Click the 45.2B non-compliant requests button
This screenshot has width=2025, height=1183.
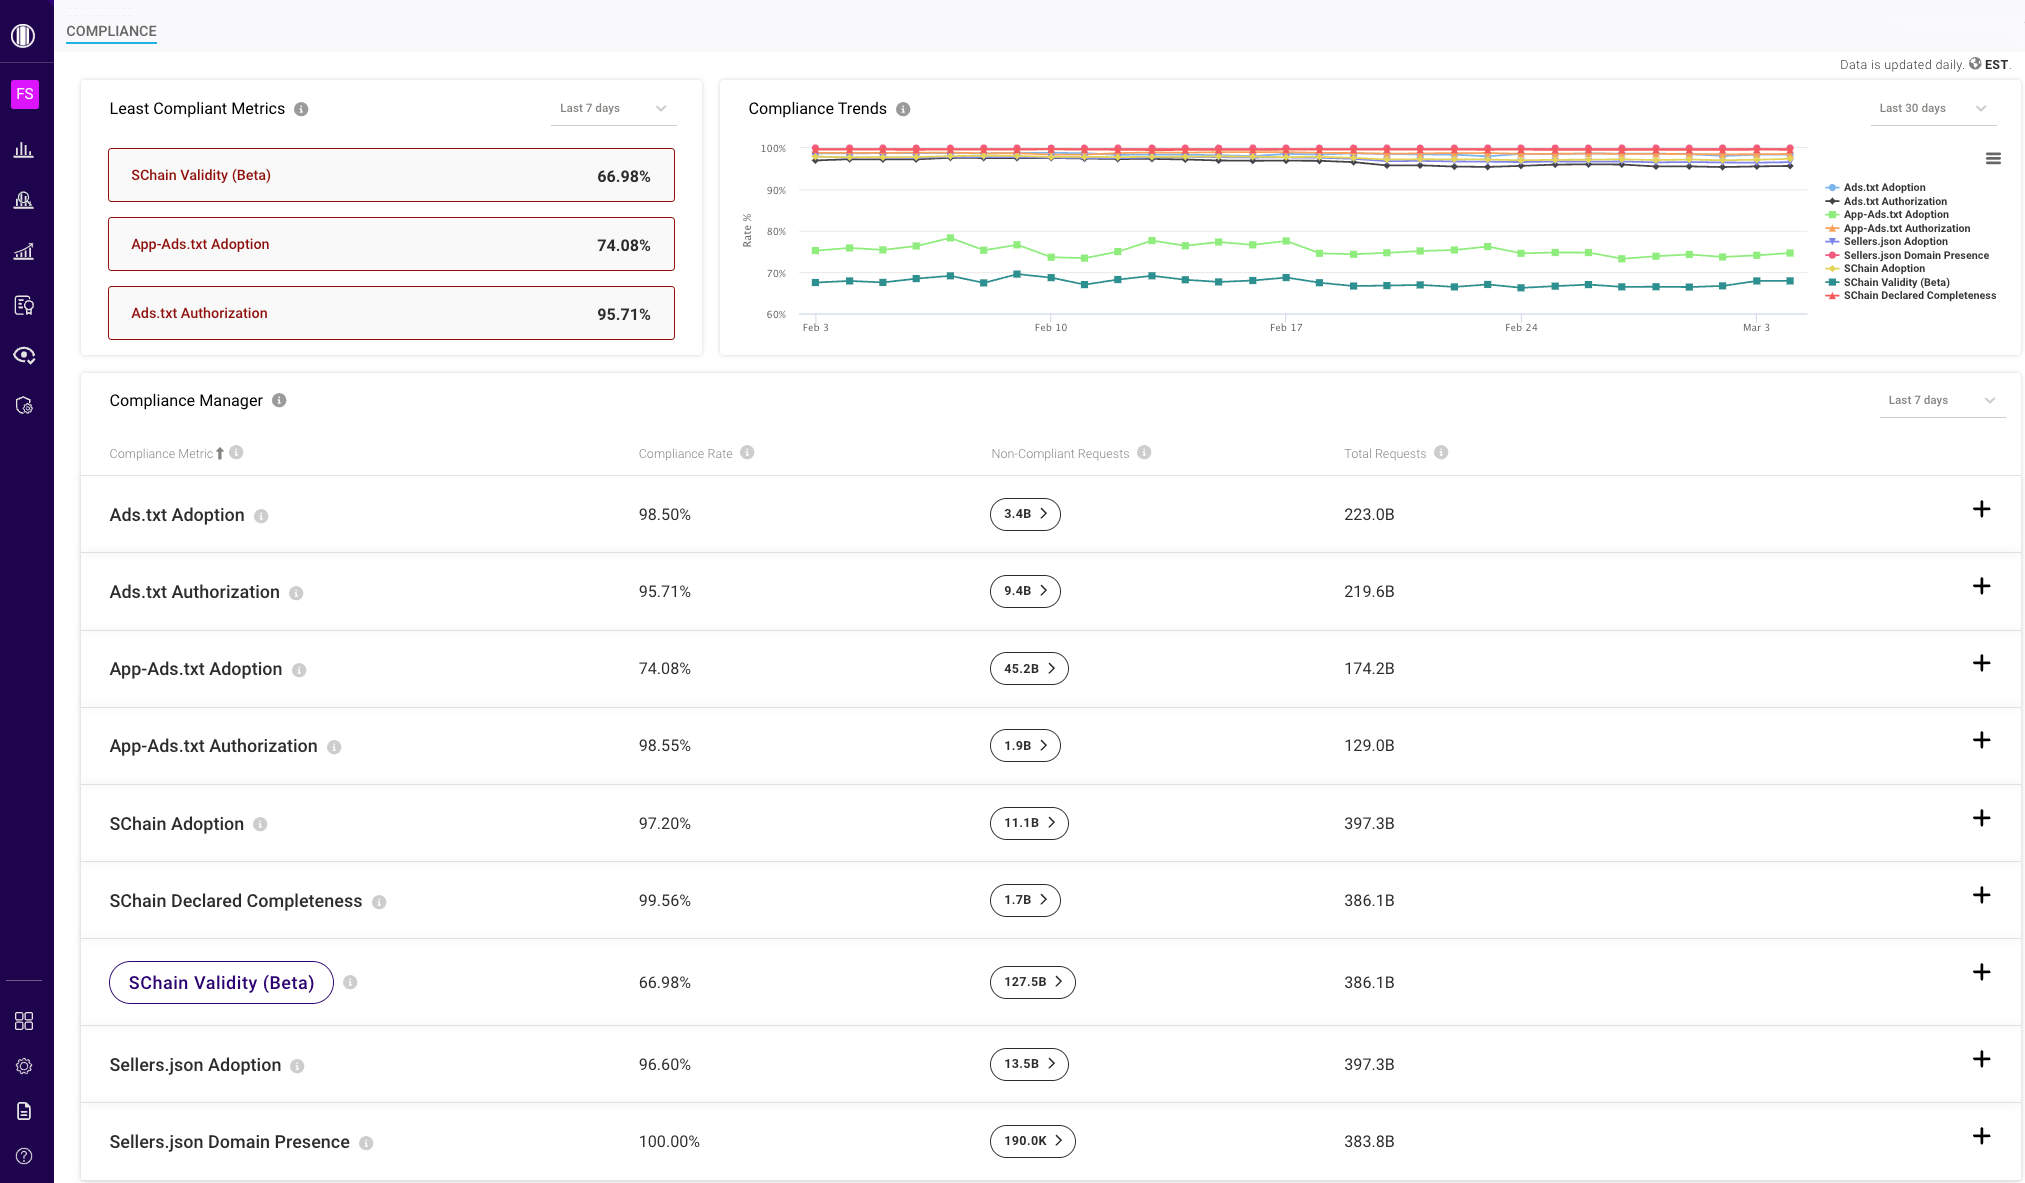pos(1027,668)
